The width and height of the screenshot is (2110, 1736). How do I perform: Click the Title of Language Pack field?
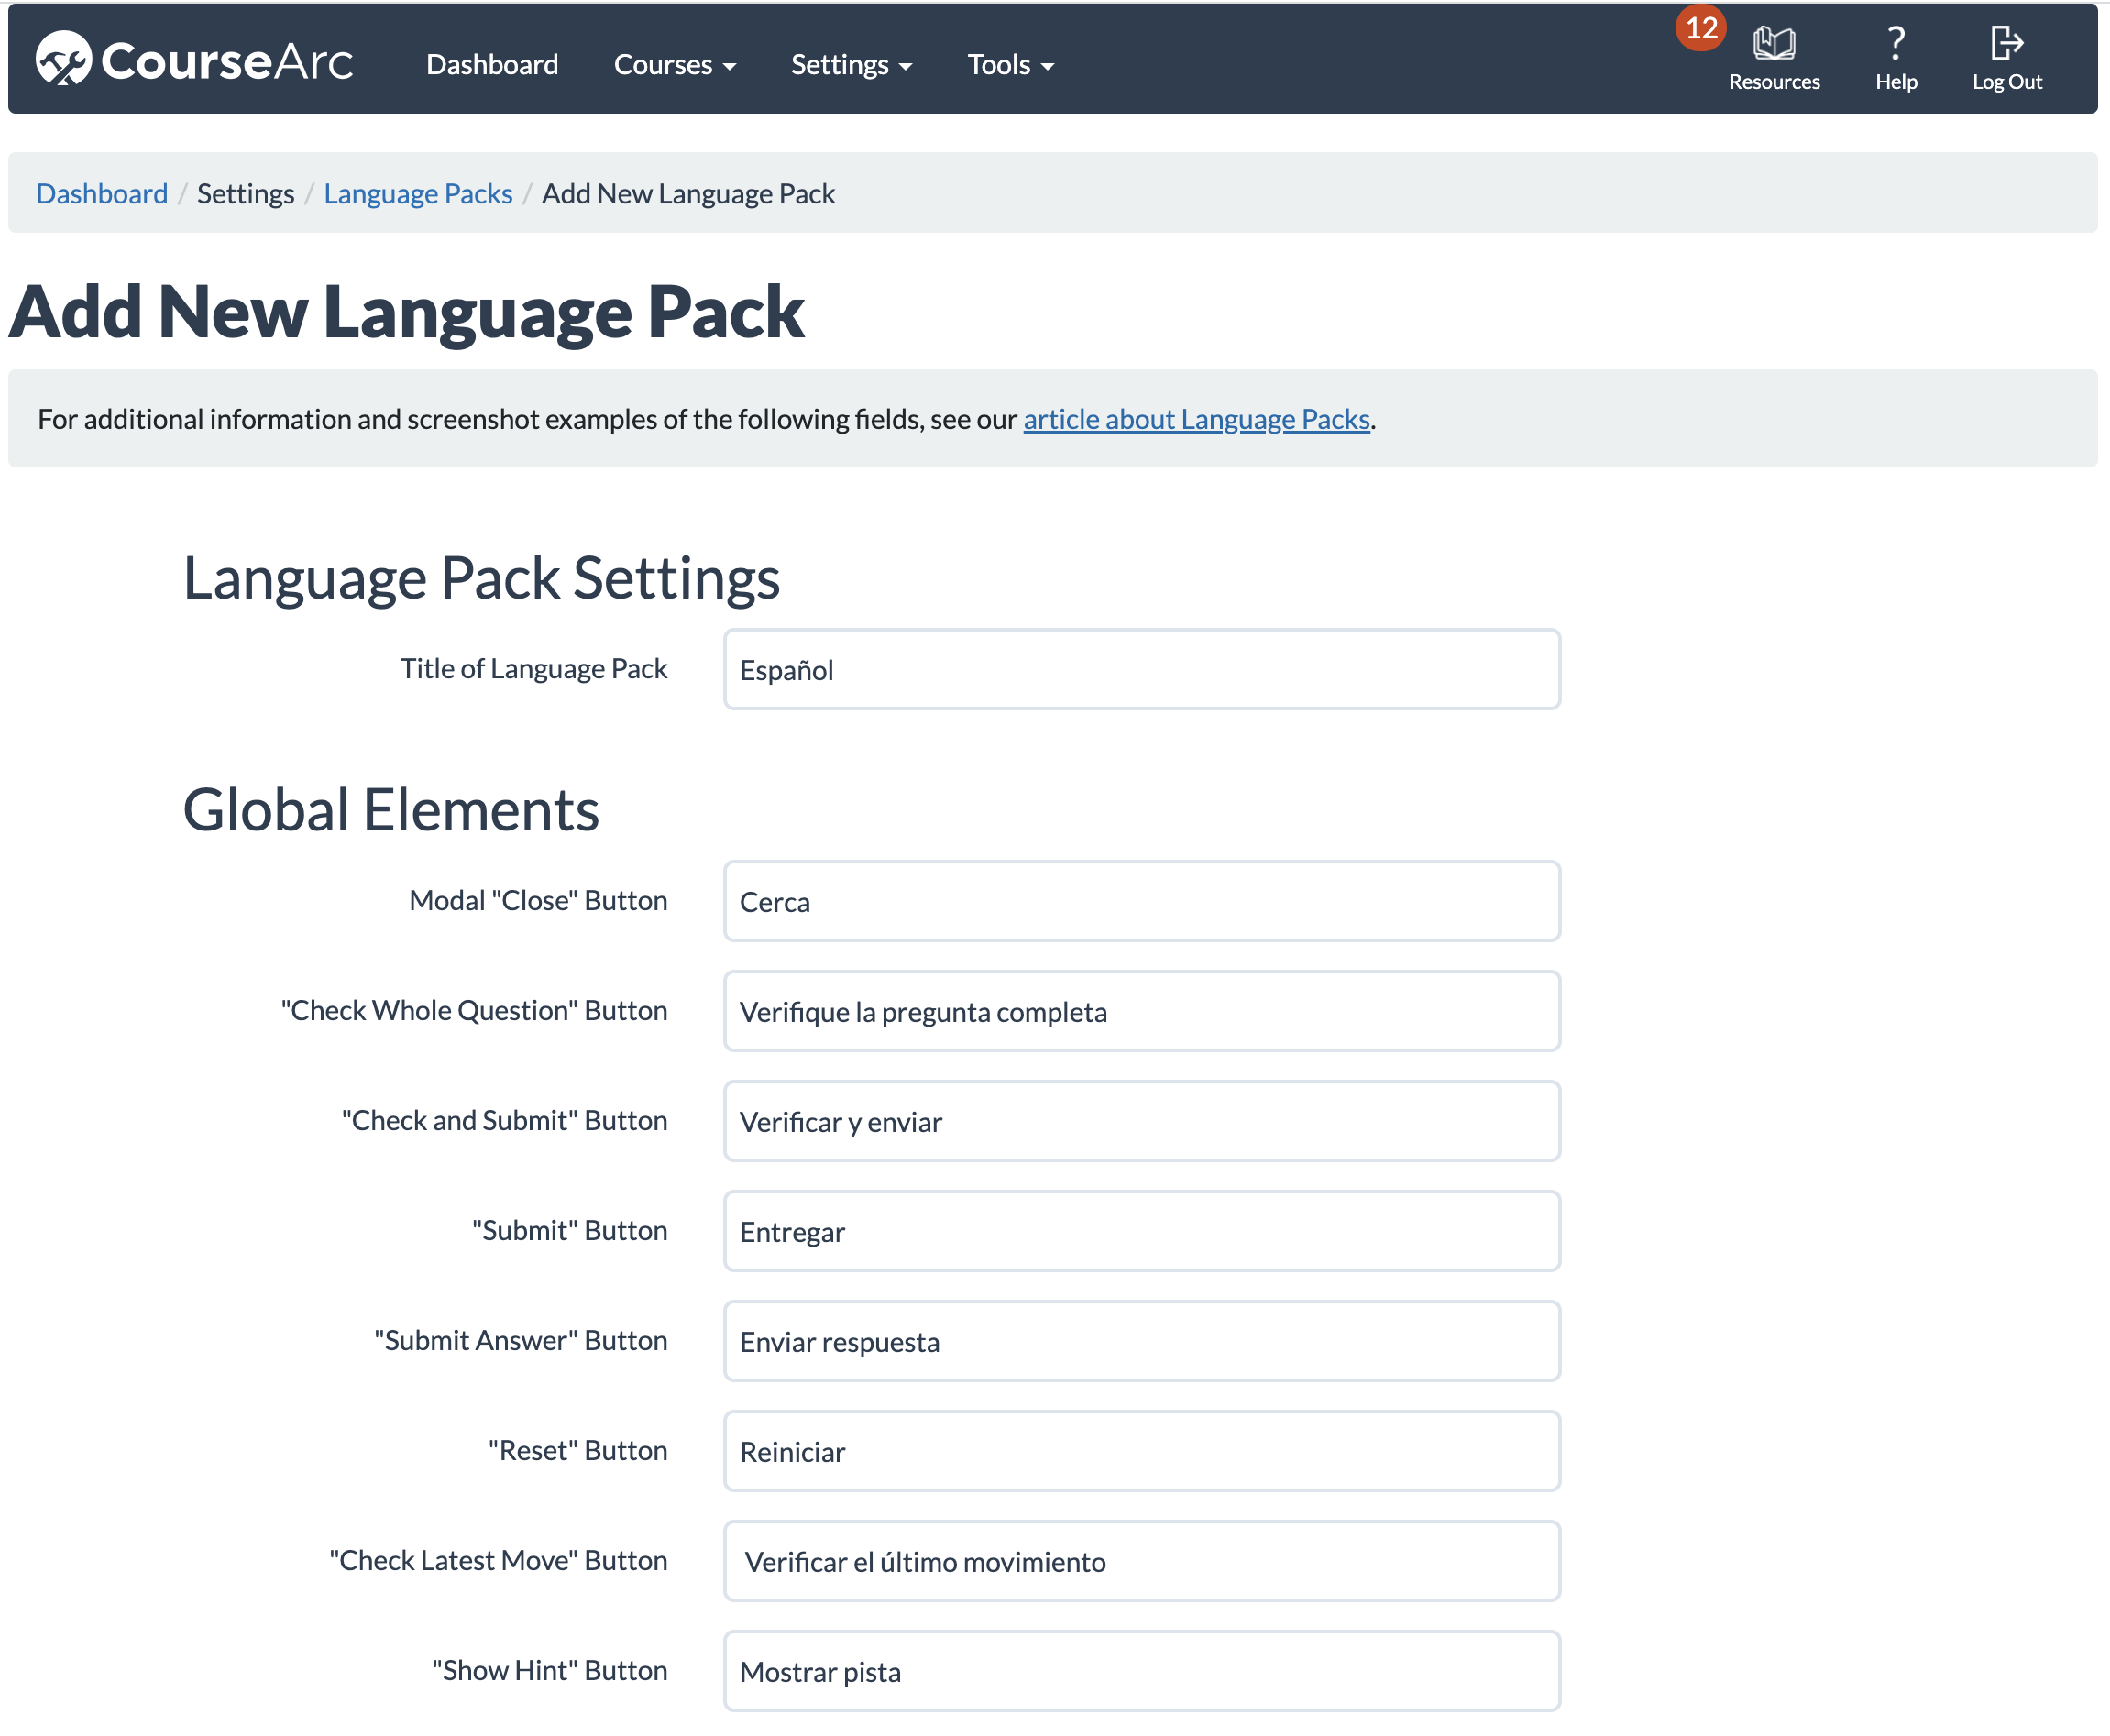[x=1141, y=670]
